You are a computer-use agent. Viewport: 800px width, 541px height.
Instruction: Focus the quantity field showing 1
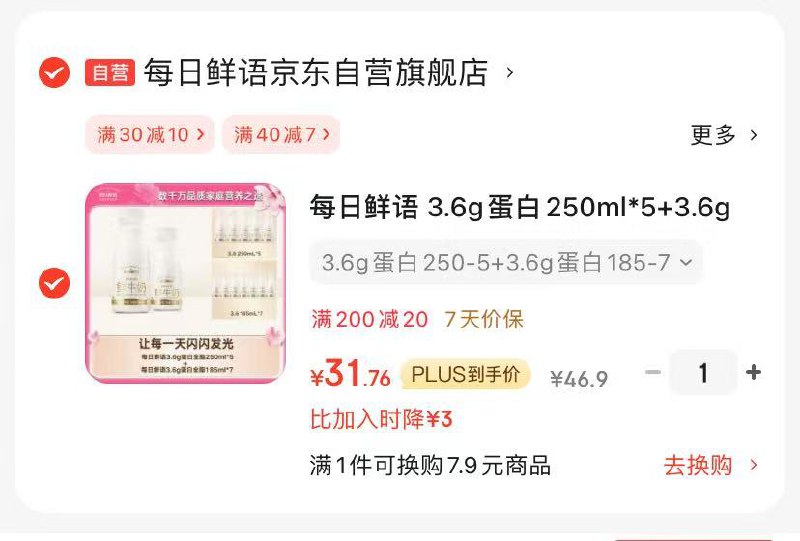tap(703, 372)
